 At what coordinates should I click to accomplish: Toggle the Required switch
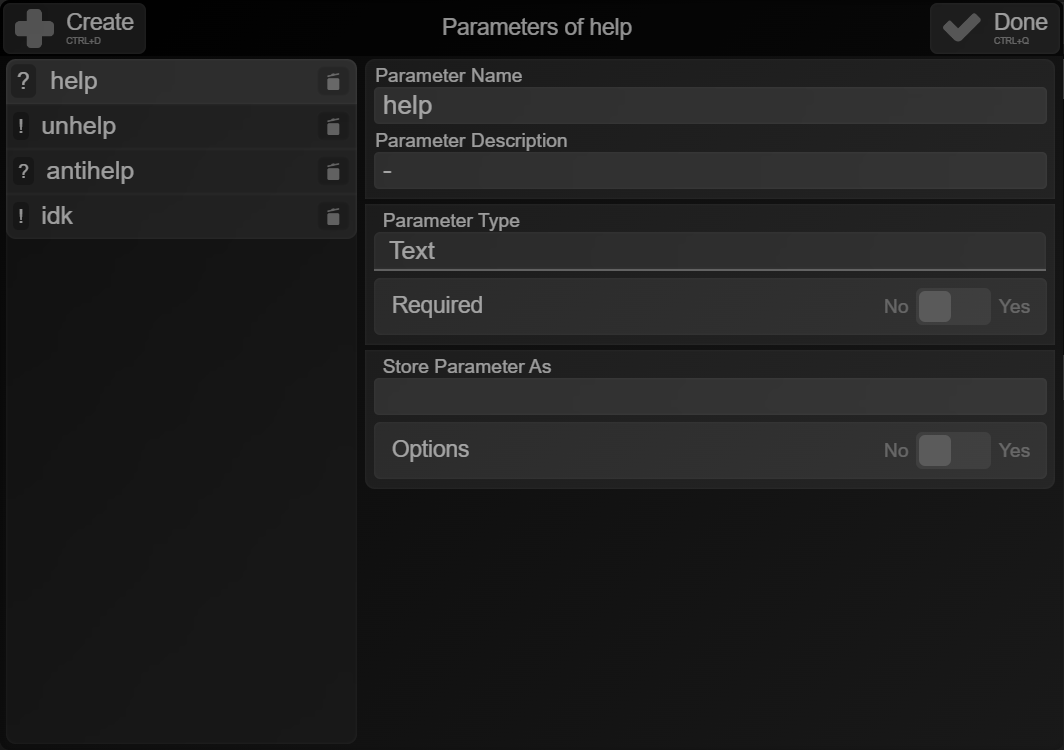pyautogui.click(x=953, y=307)
